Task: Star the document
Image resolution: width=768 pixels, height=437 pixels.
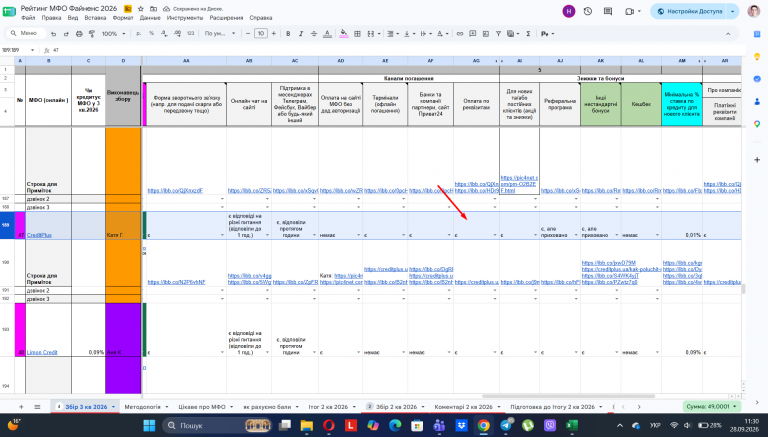Action: 141,9
